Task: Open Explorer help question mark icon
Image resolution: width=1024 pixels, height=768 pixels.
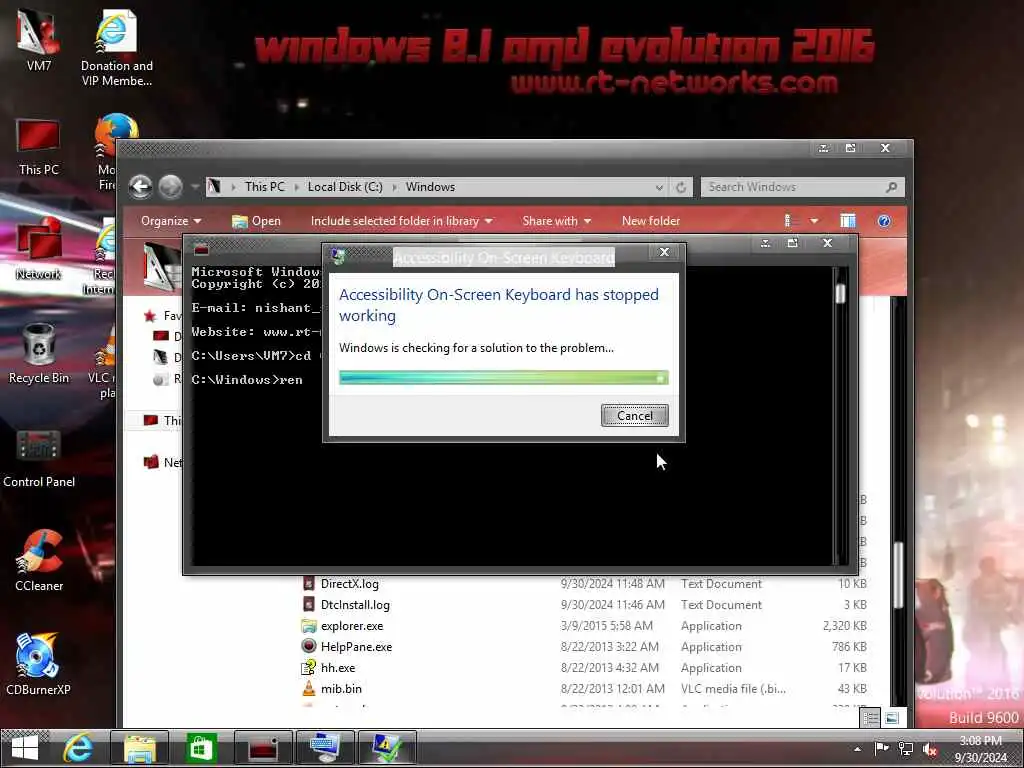Action: coord(884,221)
